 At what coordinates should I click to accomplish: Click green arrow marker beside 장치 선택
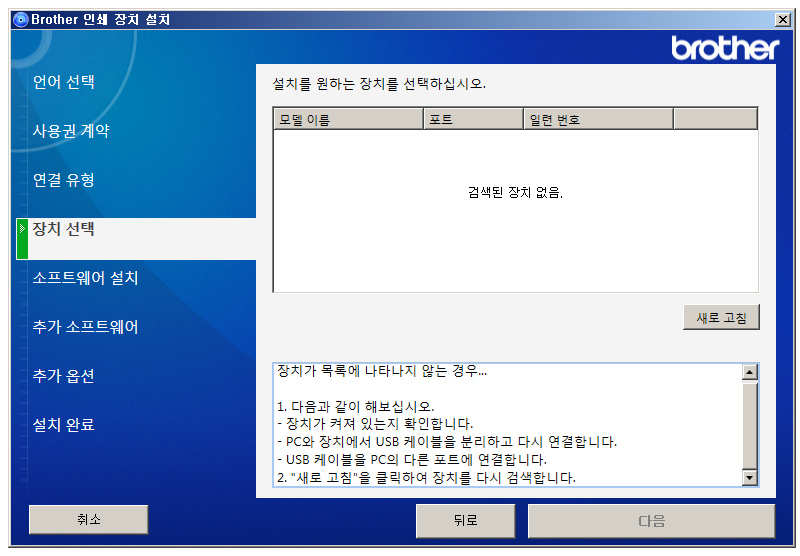[x=22, y=239]
